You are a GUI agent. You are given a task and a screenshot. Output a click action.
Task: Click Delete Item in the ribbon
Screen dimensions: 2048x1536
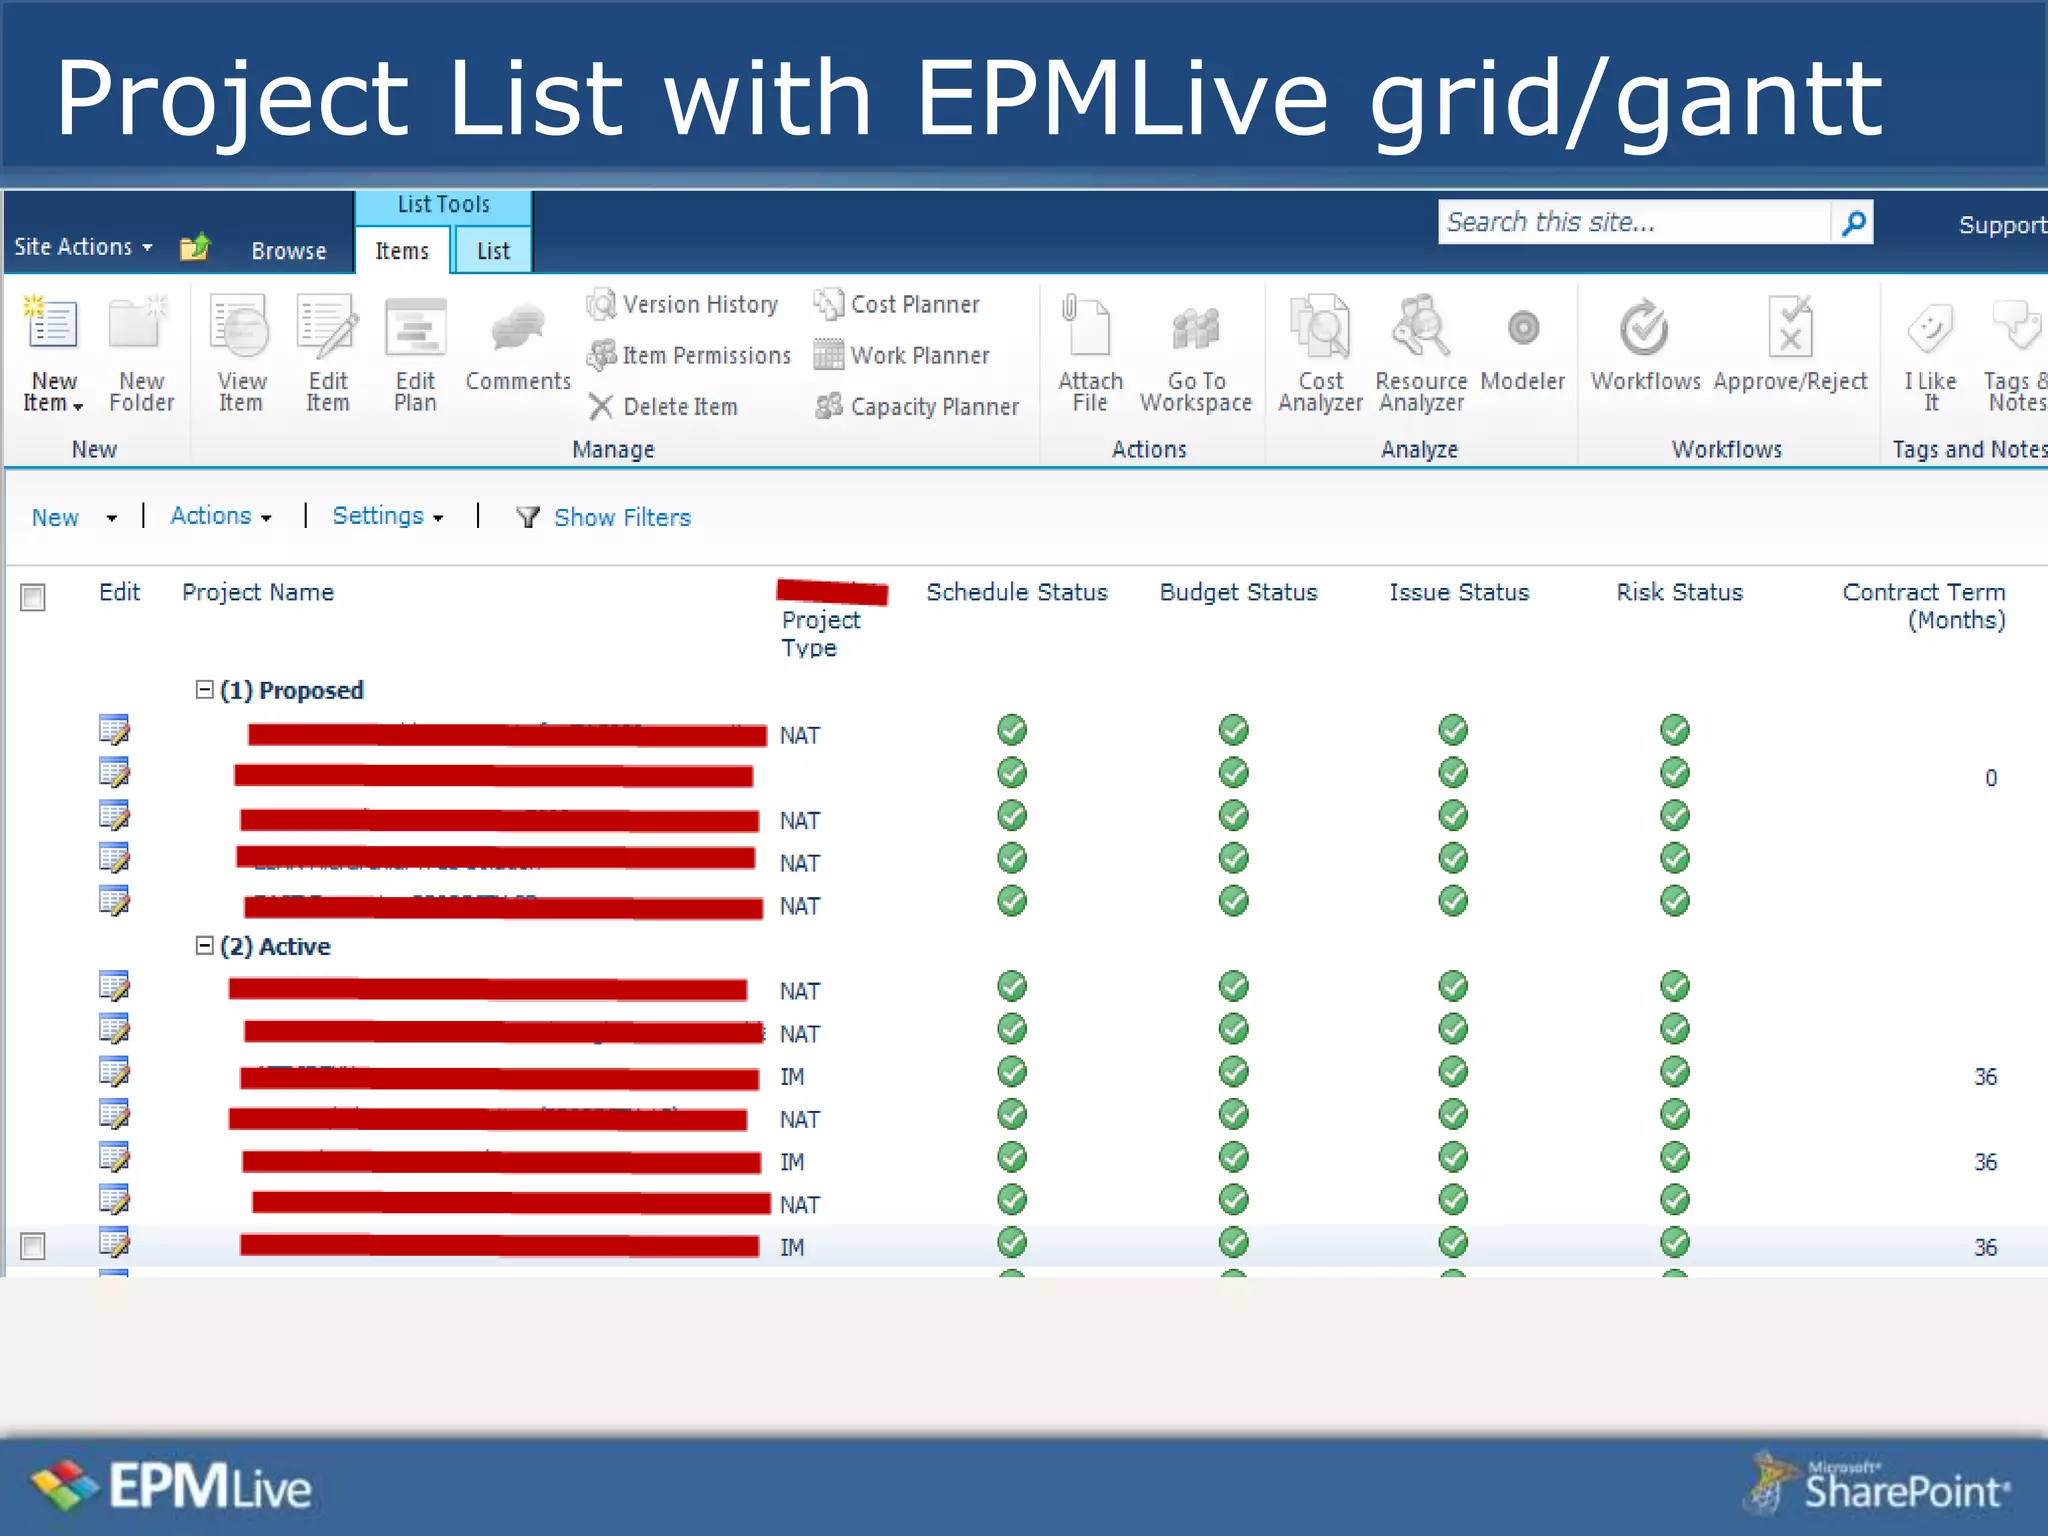[663, 406]
